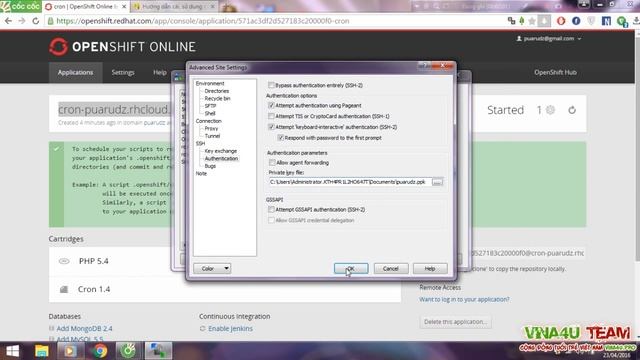Switch to the second browser tab
The height and width of the screenshot is (360, 640).
pos(174,7)
